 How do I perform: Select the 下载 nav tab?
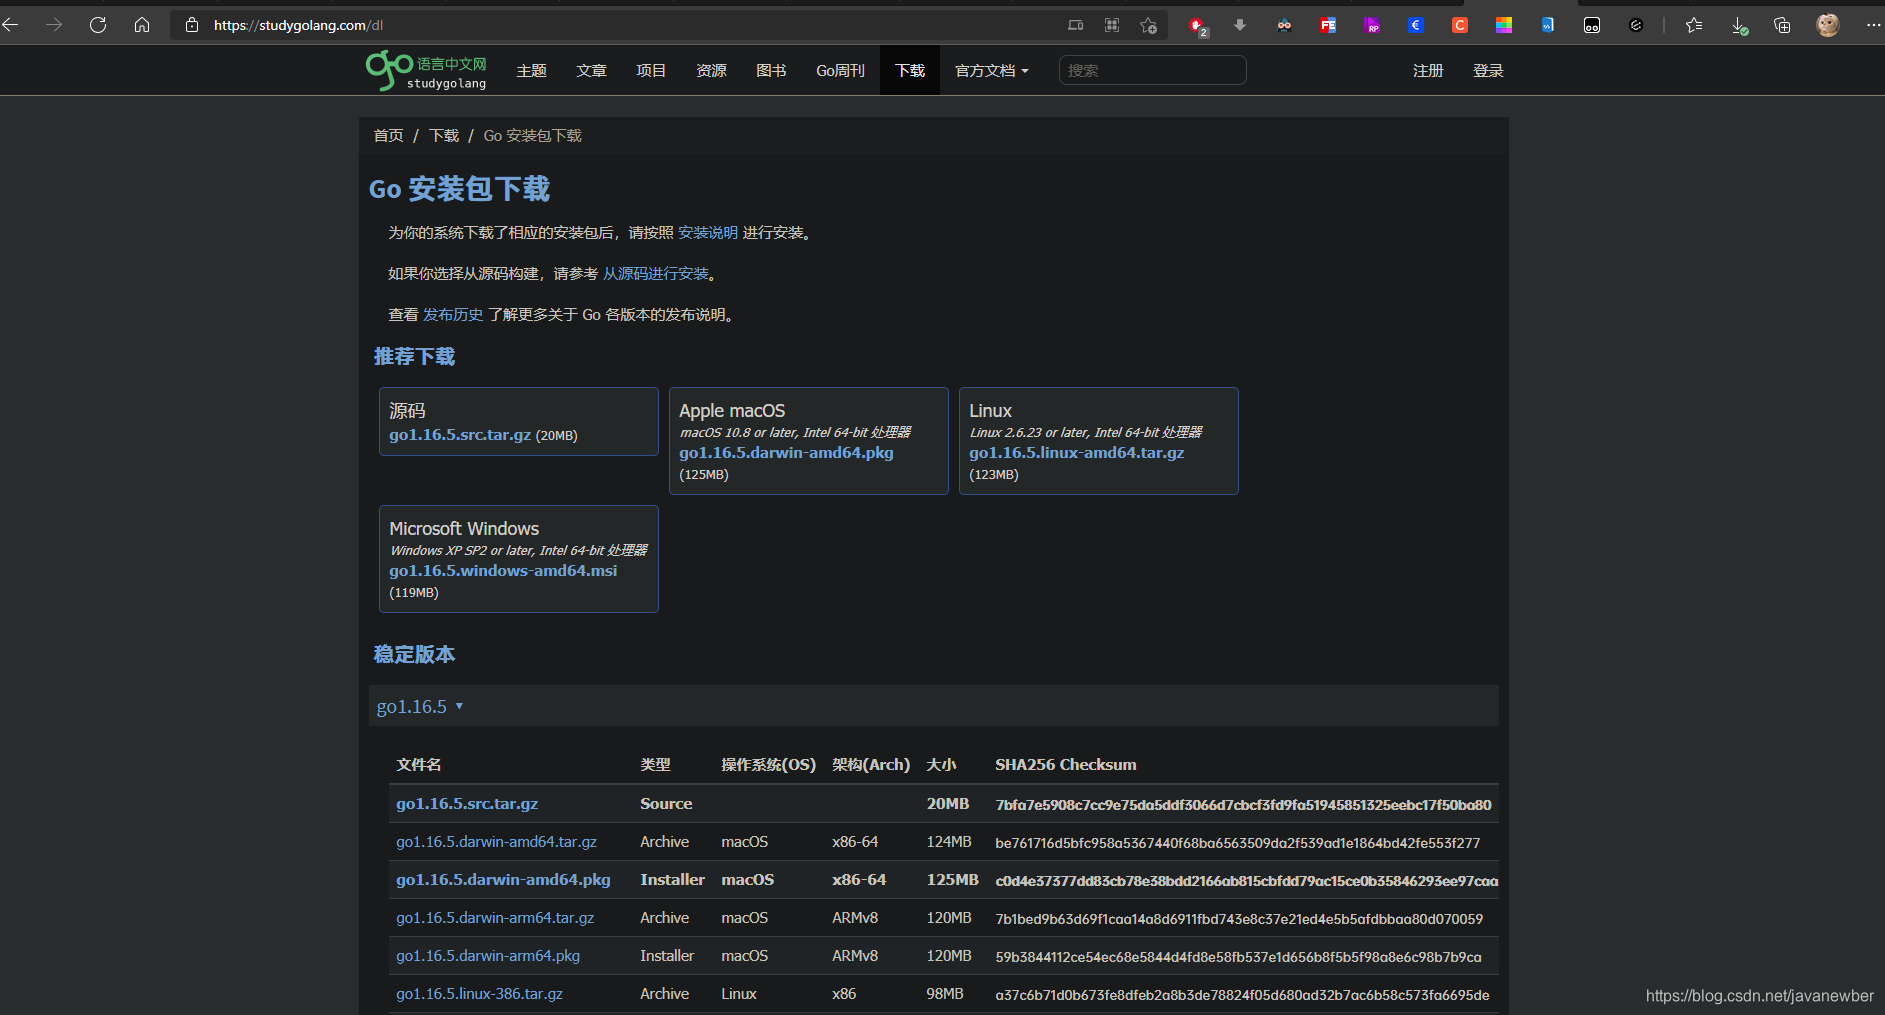[910, 71]
